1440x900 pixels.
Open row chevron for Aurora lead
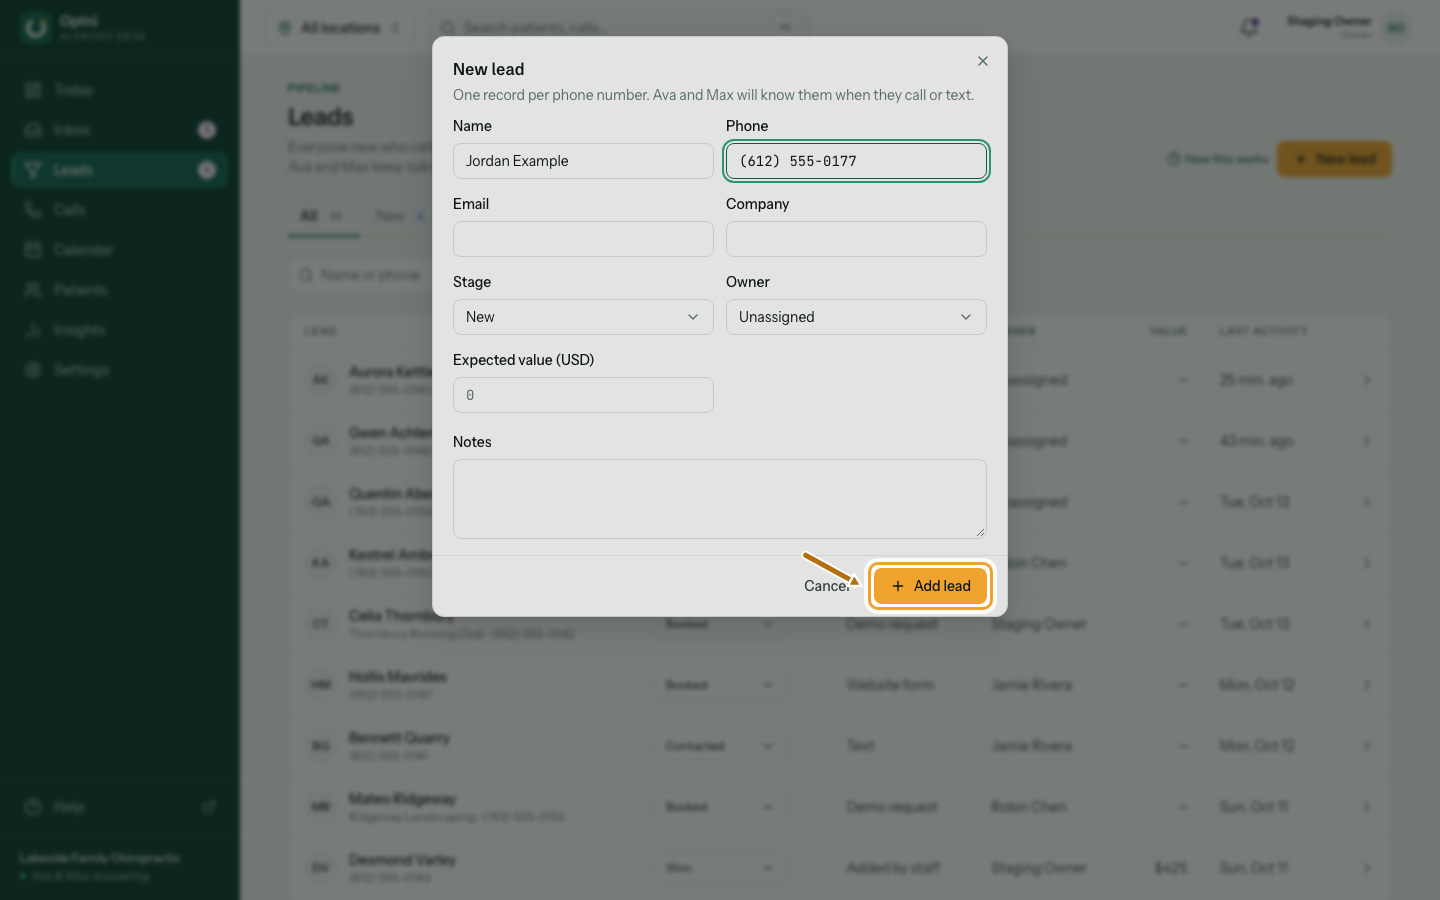click(x=1367, y=380)
